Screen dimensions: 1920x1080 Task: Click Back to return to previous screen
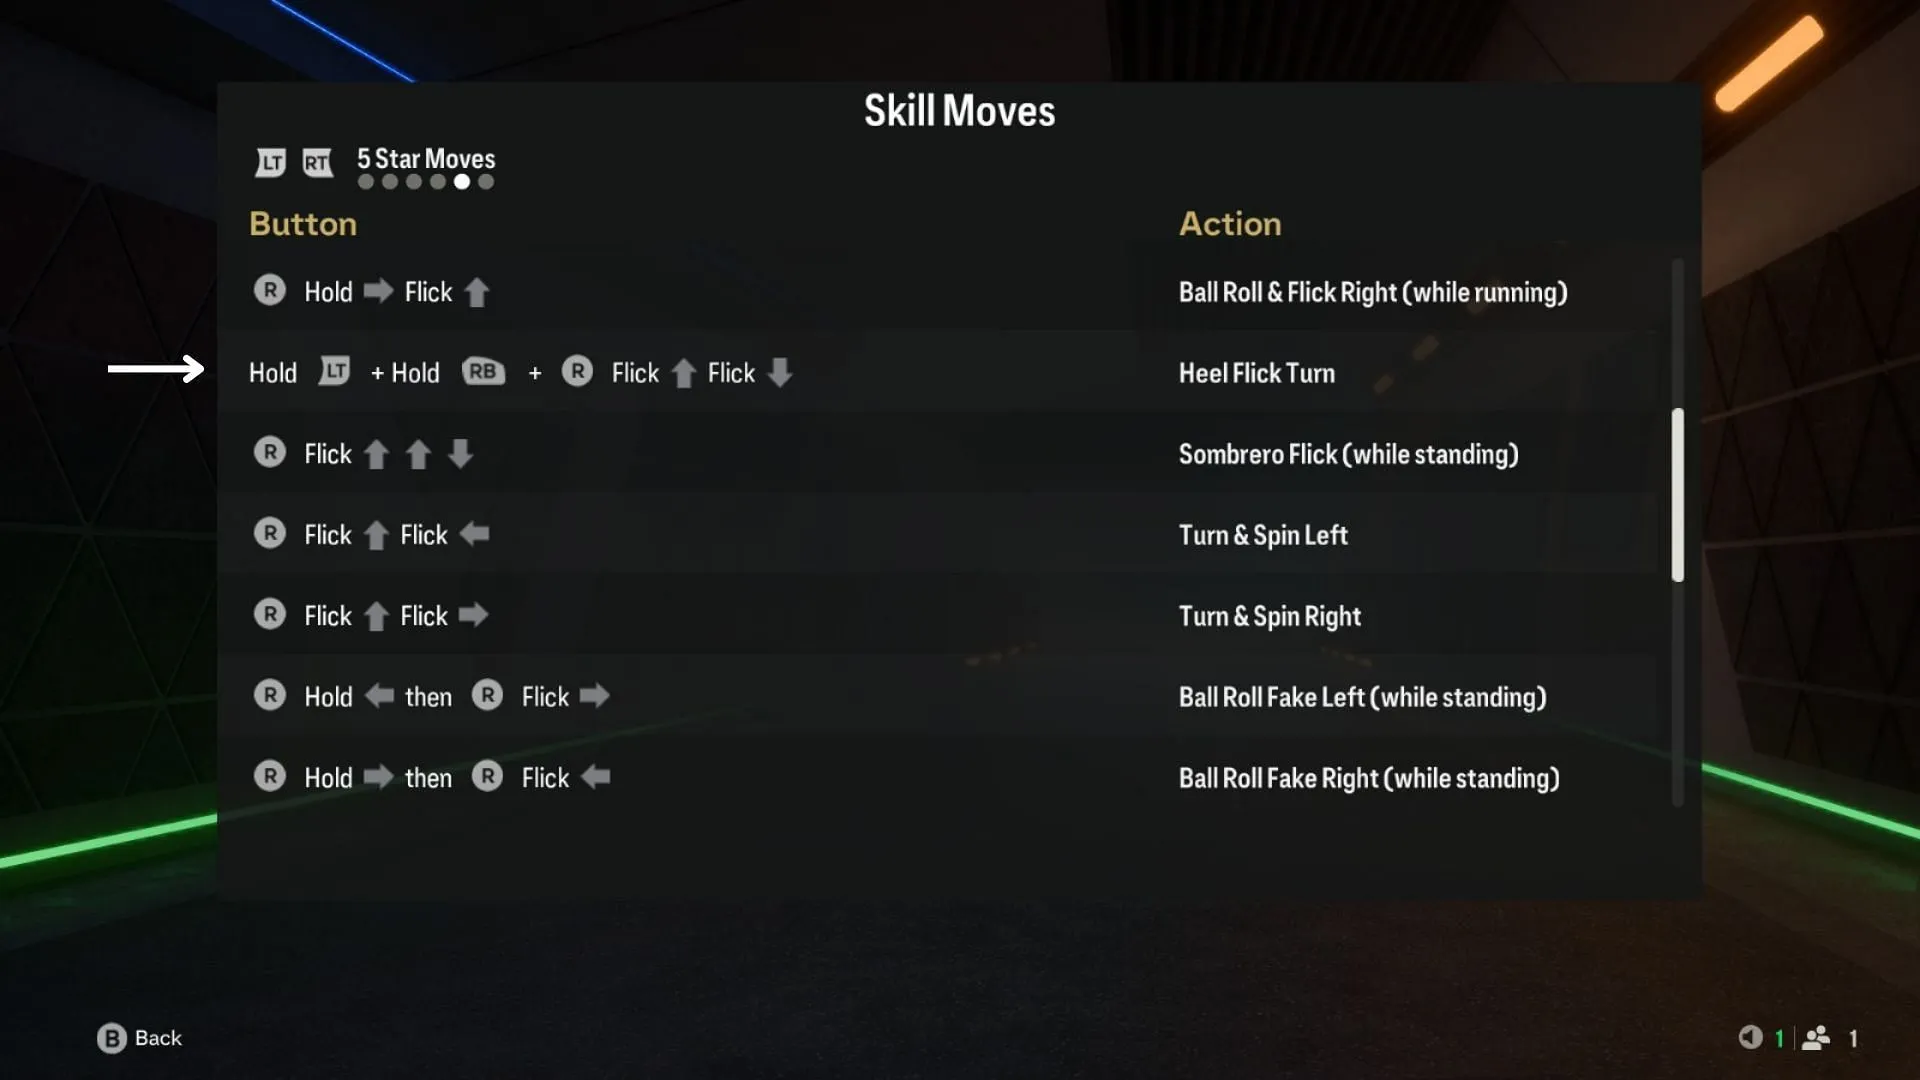(x=138, y=1036)
